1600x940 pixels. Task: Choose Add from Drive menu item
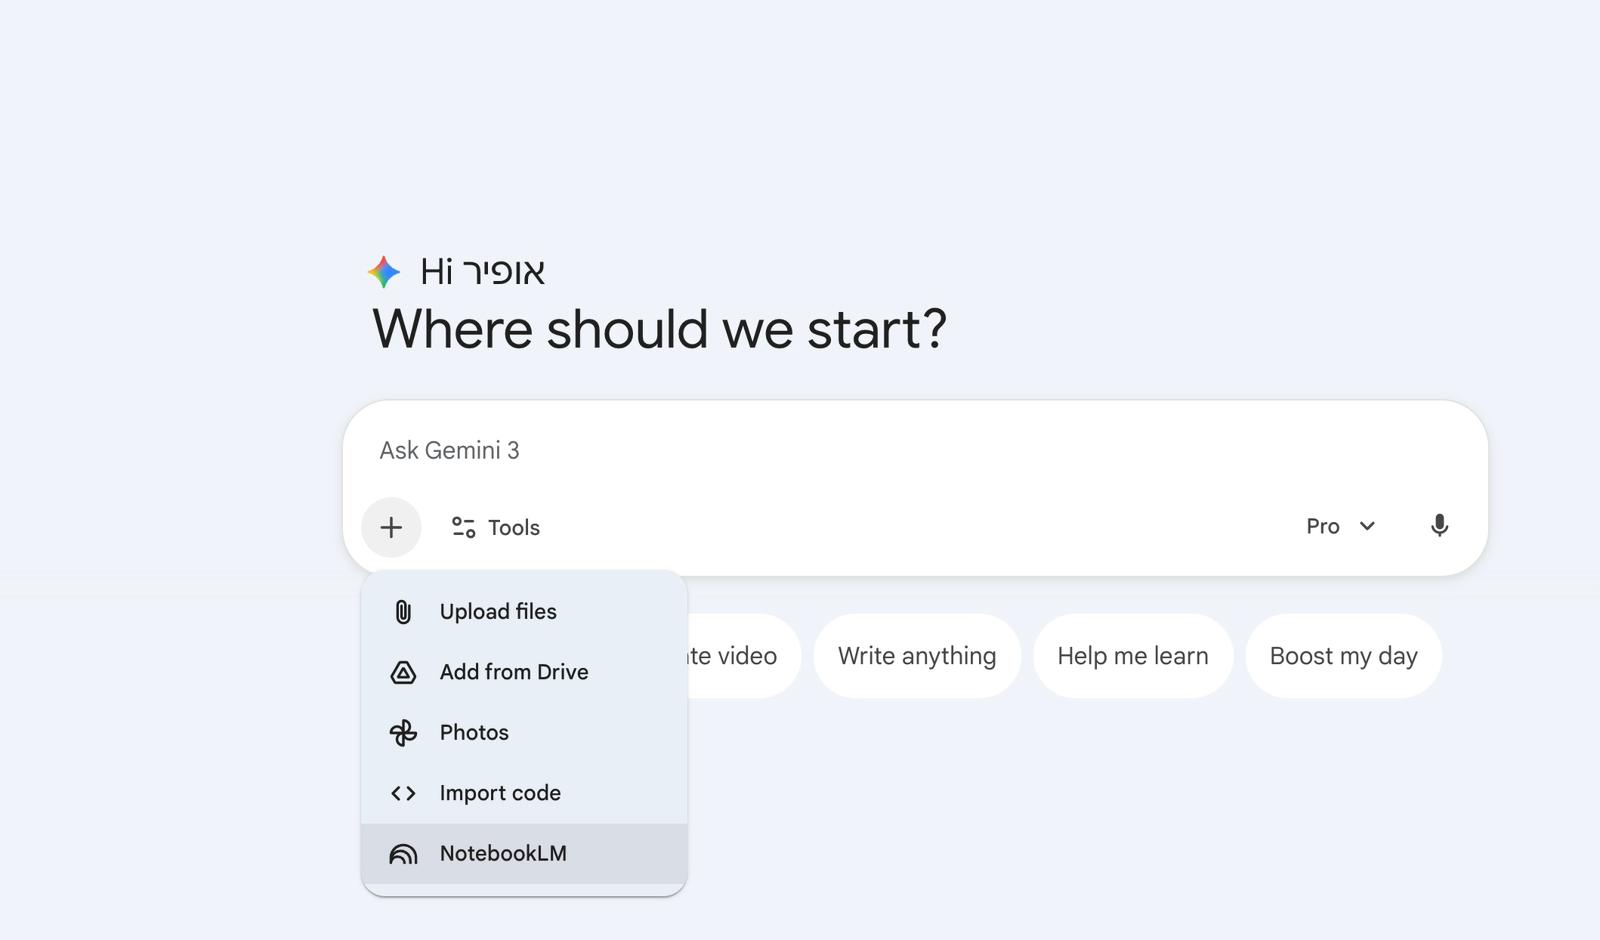[514, 672]
